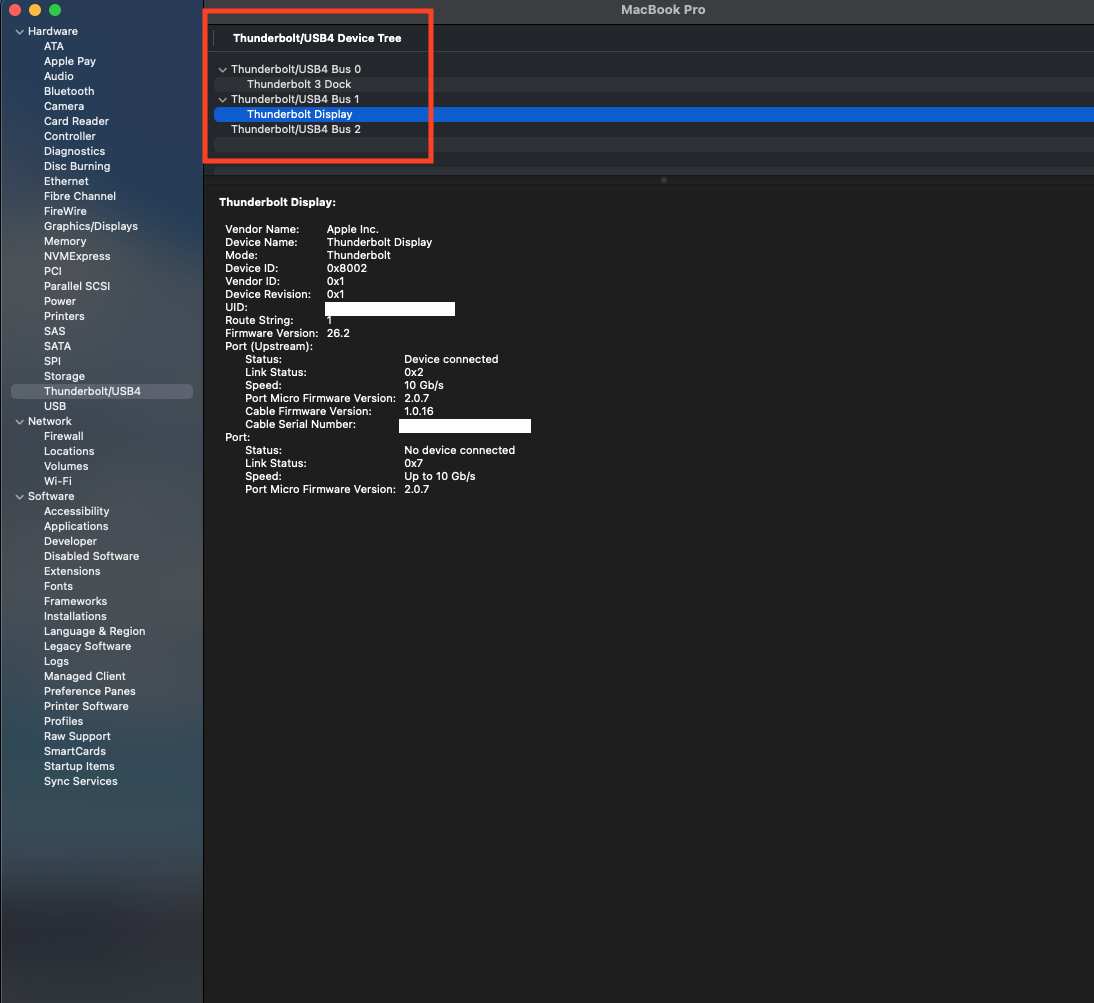
Task: Open Apple Pay in sidebar
Action: [x=70, y=61]
